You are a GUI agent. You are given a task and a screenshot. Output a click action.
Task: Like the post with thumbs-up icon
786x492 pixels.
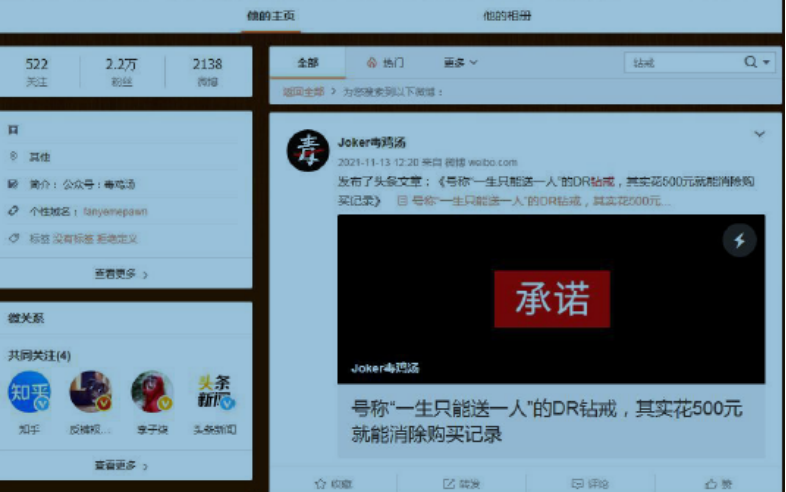[710, 483]
